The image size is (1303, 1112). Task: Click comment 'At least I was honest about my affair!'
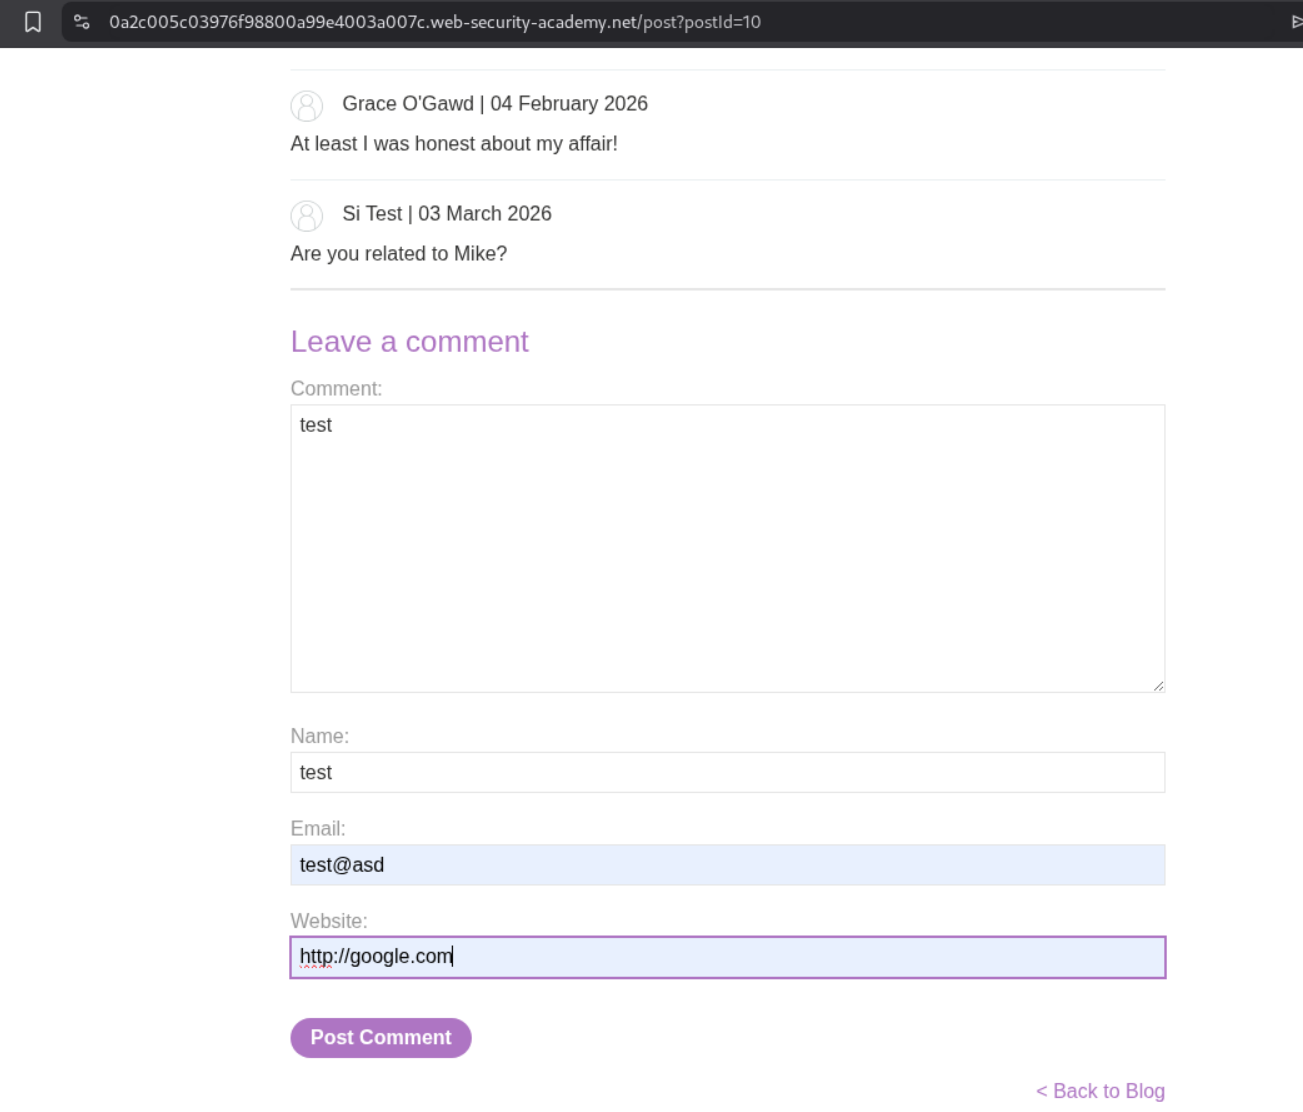pyautogui.click(x=453, y=144)
